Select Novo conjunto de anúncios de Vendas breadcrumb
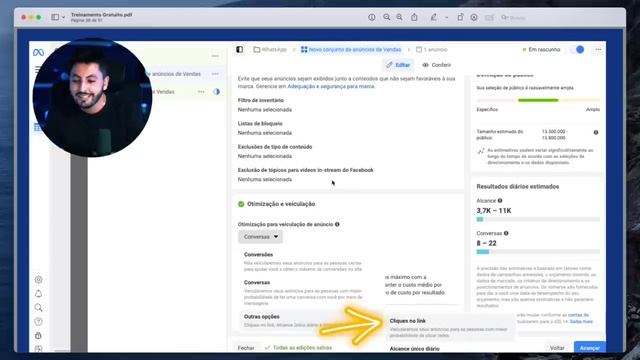 (x=351, y=49)
